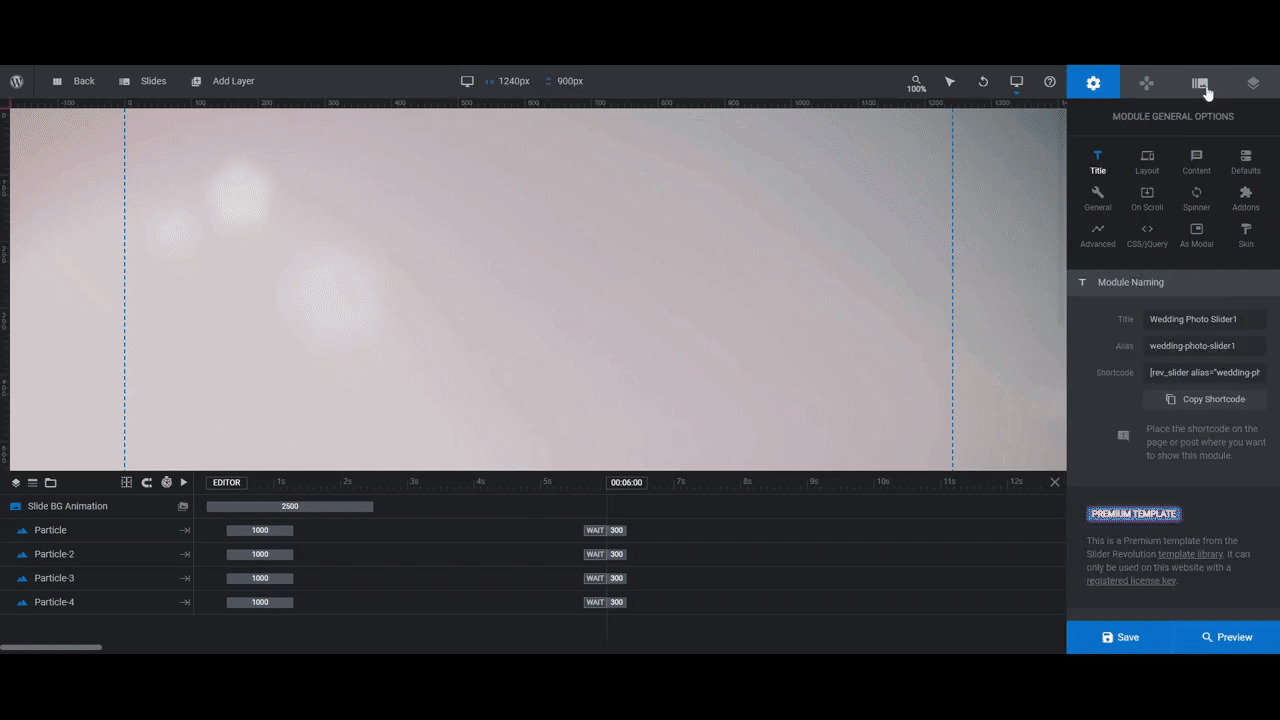
Task: Click the horizontal scrollbar below the timeline
Action: pos(51,648)
